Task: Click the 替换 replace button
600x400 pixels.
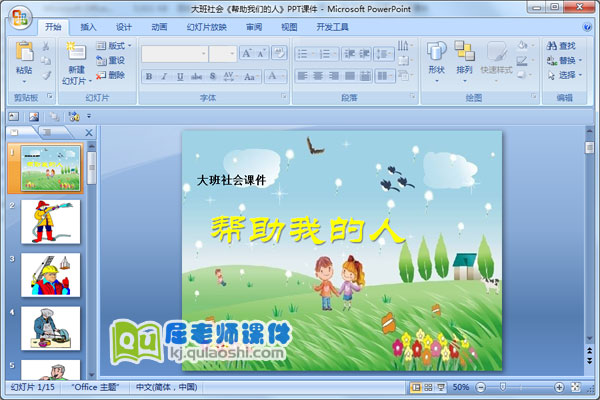Action: pyautogui.click(x=564, y=60)
